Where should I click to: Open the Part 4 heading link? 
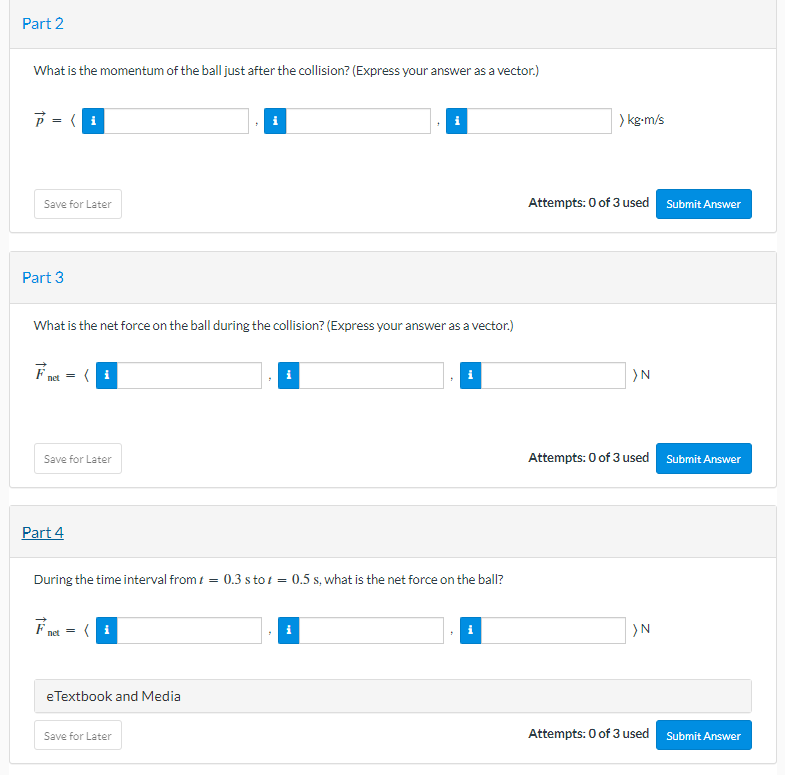coord(43,532)
